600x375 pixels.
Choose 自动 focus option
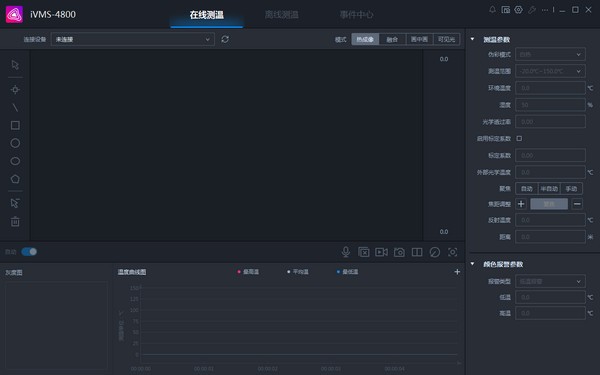(527, 189)
